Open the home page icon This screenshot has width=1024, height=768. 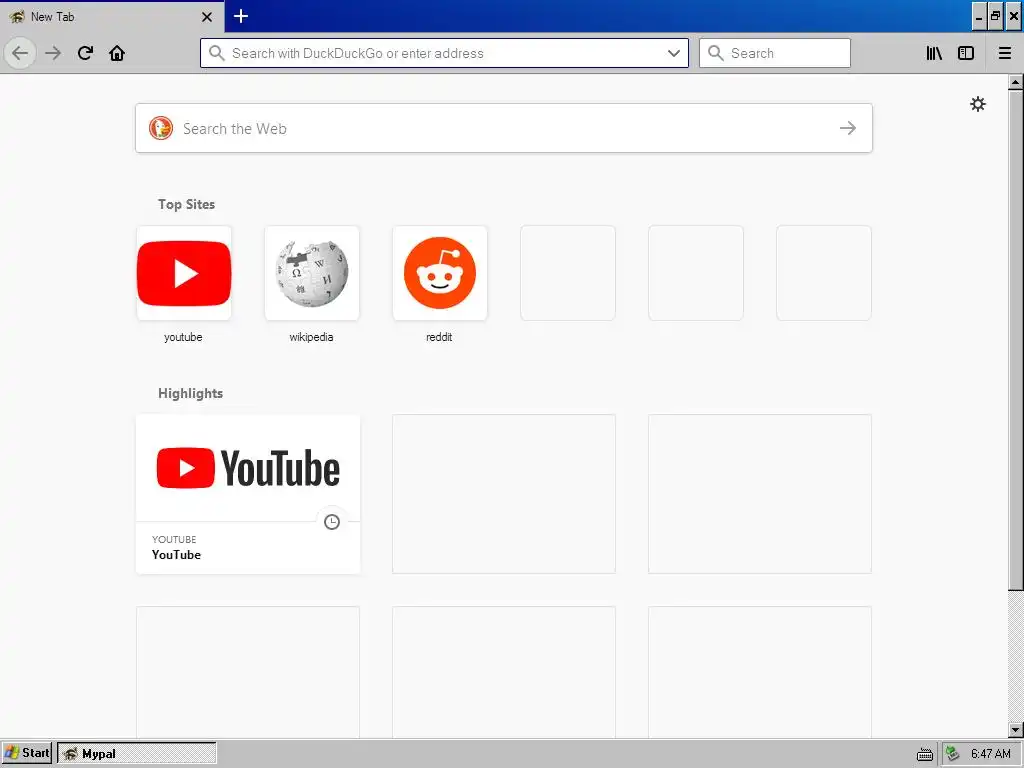click(117, 53)
